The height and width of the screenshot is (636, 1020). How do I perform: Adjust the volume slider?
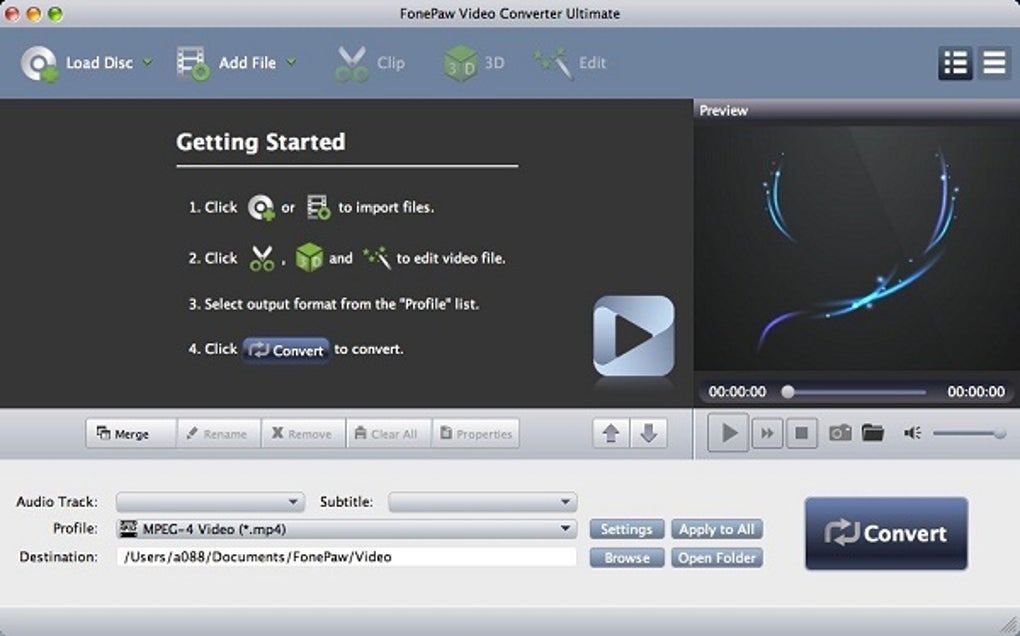click(969, 433)
